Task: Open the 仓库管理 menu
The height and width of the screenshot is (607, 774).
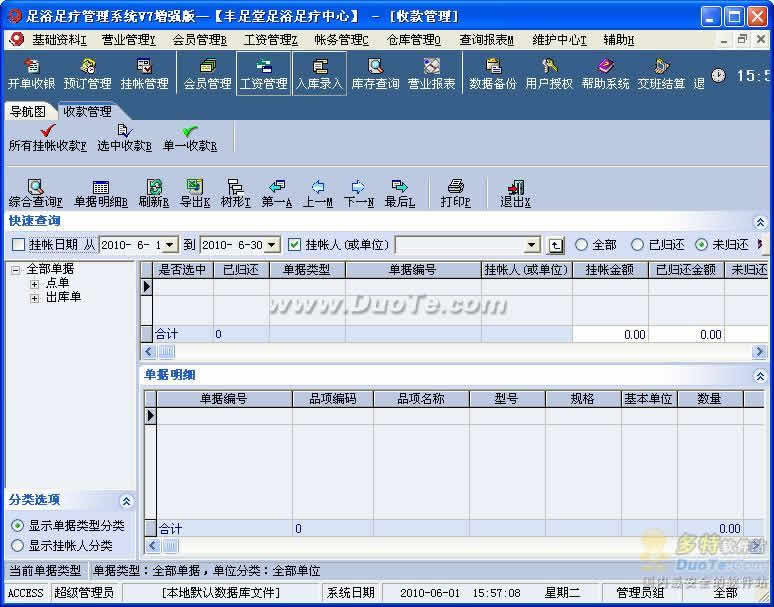Action: pyautogui.click(x=414, y=40)
